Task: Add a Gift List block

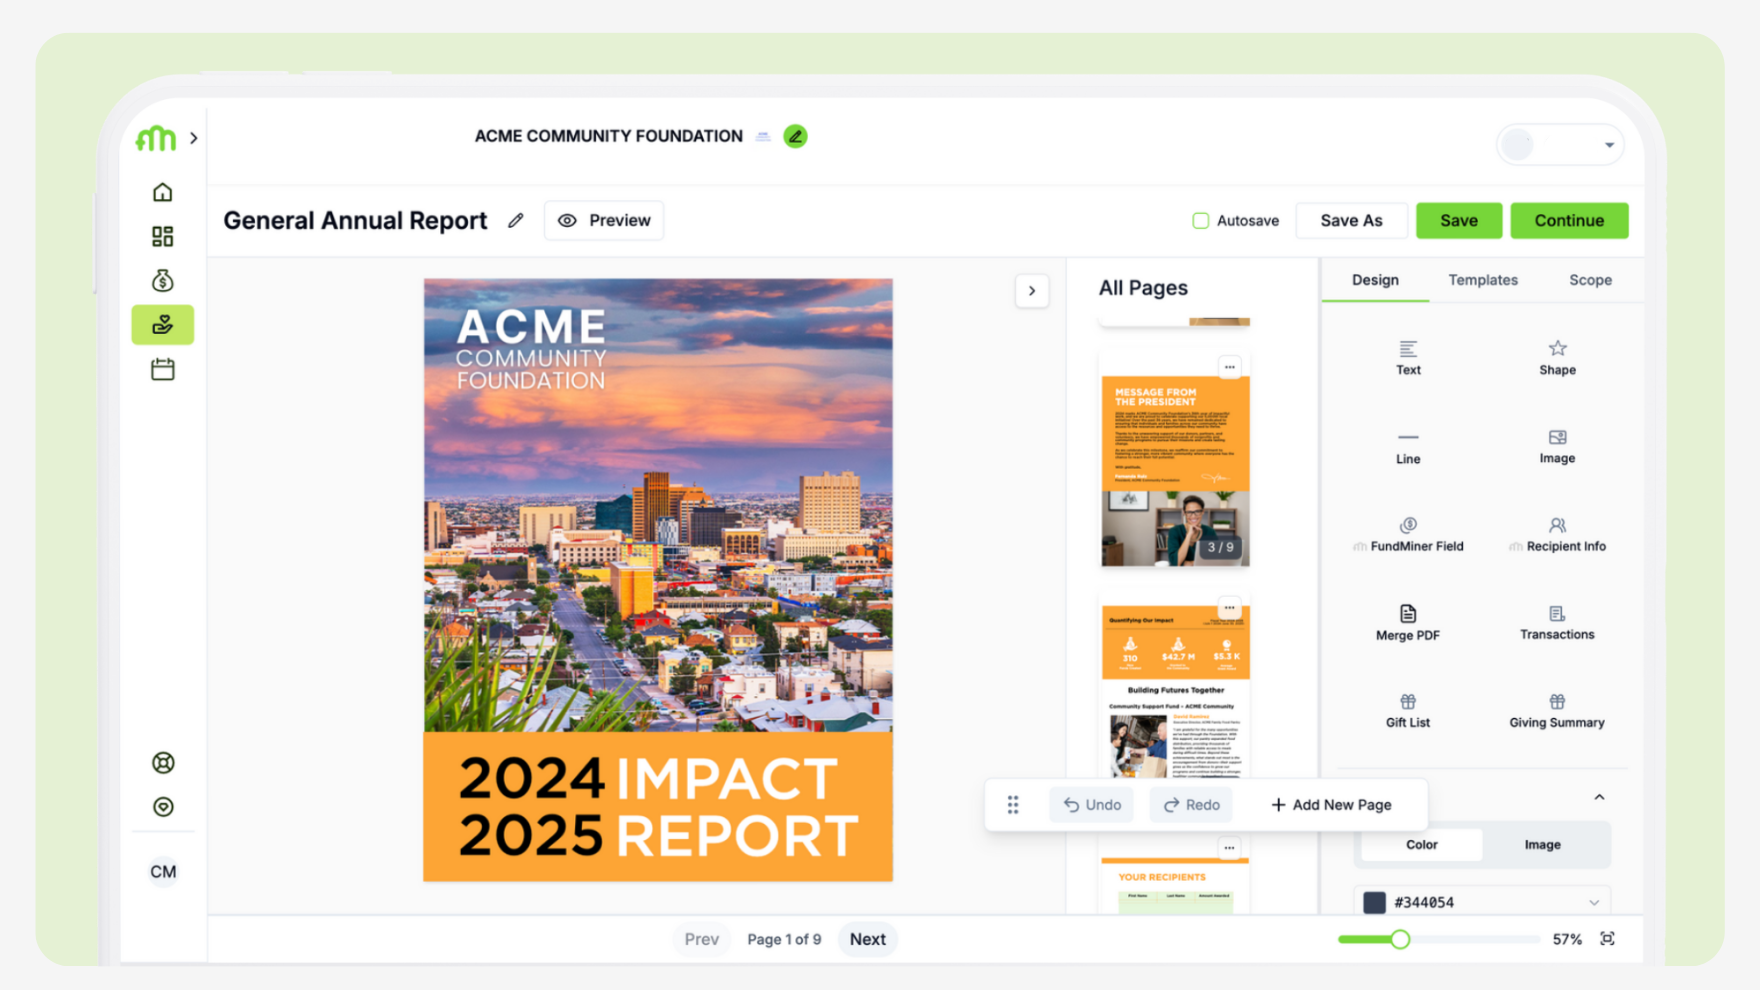Action: [1407, 710]
